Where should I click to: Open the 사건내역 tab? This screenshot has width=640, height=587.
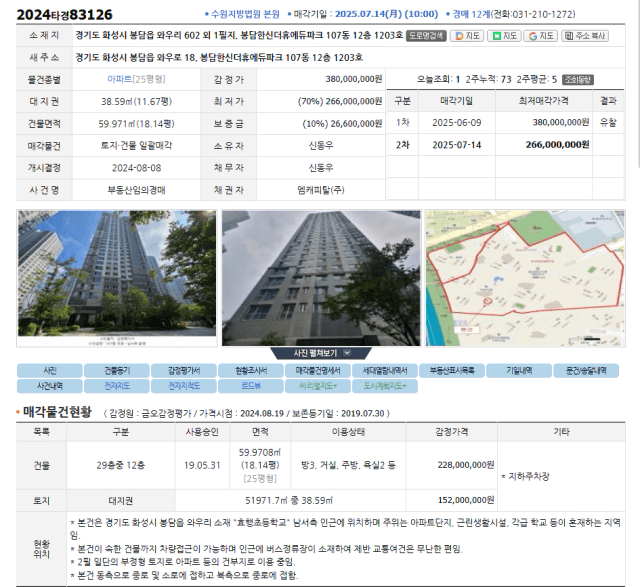pyautogui.click(x=50, y=386)
